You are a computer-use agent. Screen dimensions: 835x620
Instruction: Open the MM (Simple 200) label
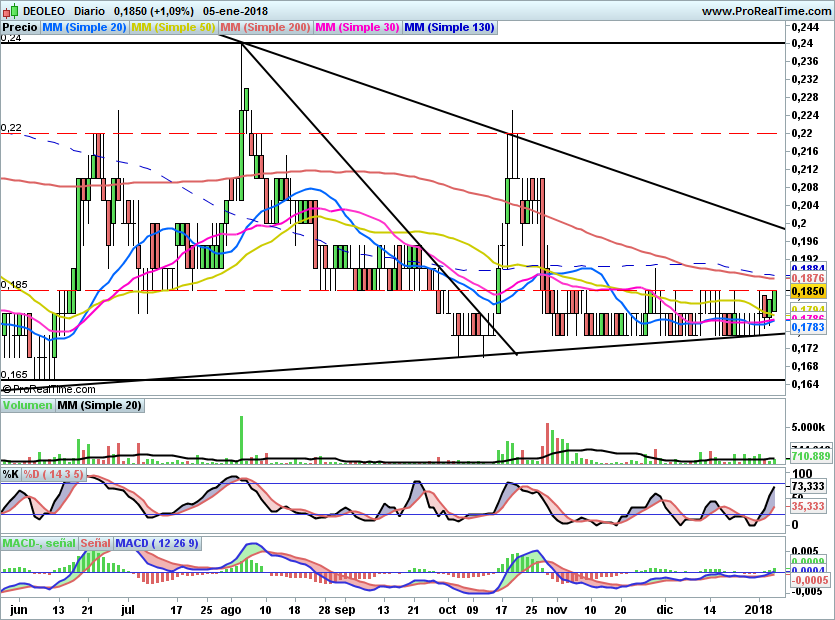pyautogui.click(x=265, y=28)
